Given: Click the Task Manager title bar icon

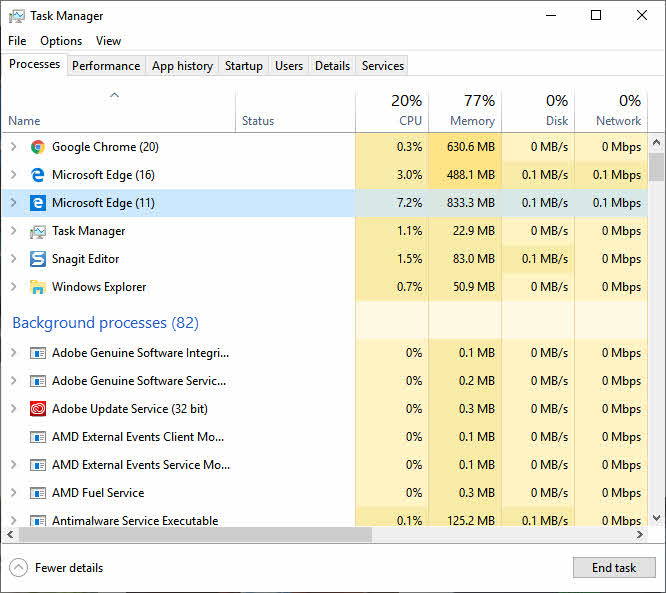Looking at the screenshot, I should (x=17, y=16).
